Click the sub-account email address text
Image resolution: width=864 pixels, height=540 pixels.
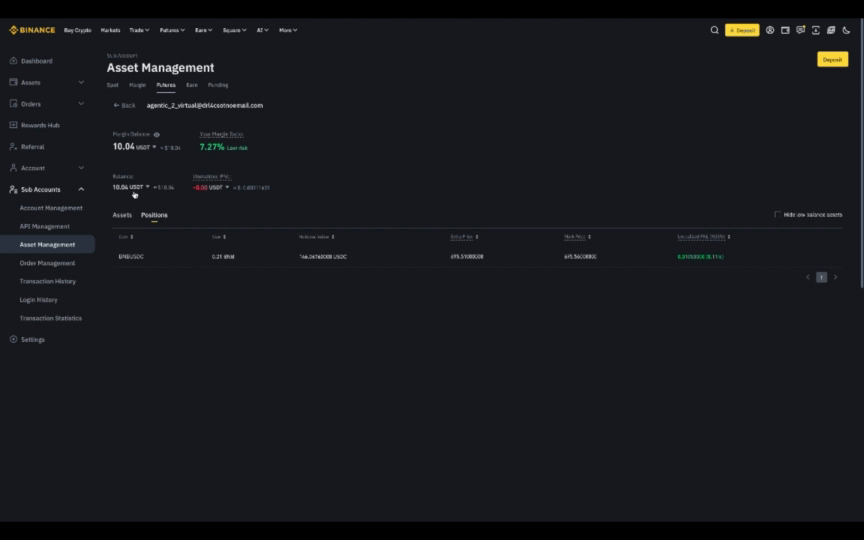[x=204, y=105]
